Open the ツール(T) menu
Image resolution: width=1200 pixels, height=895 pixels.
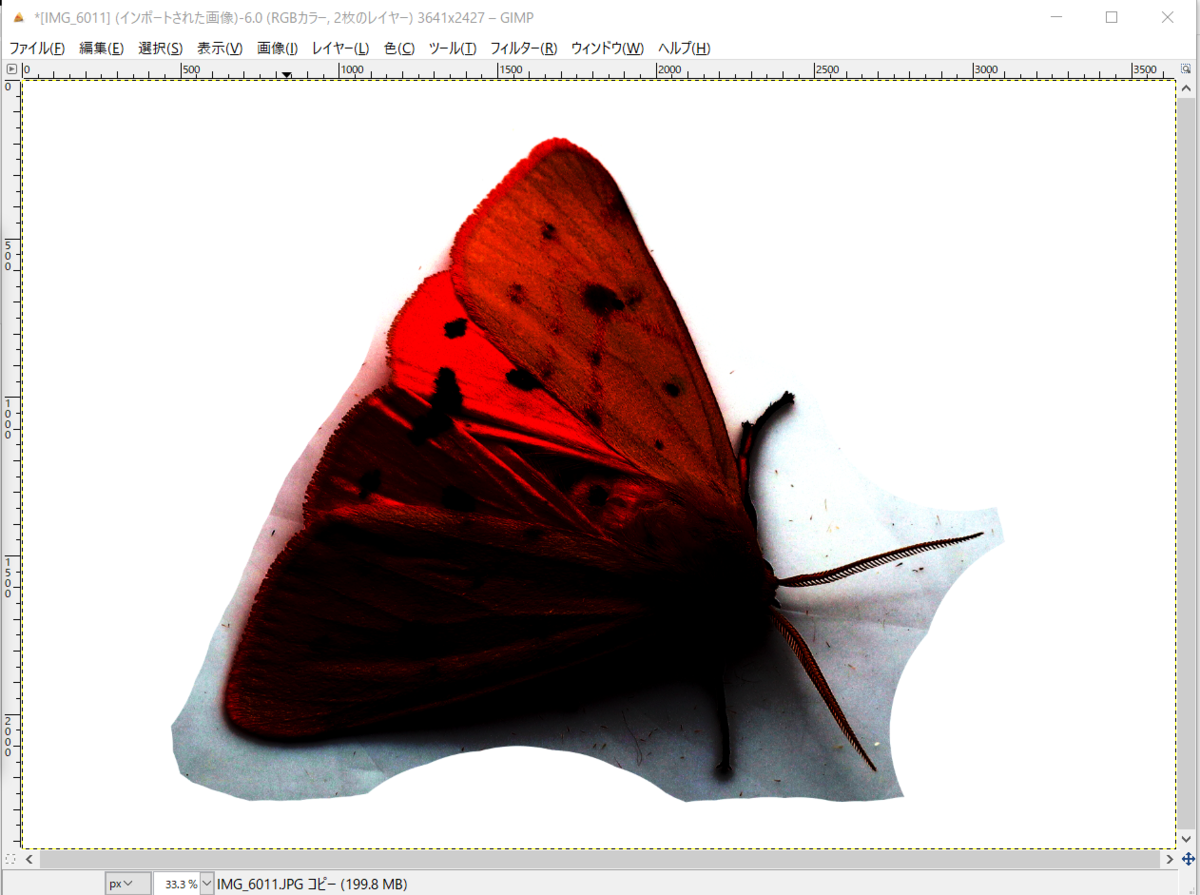pyautogui.click(x=452, y=48)
